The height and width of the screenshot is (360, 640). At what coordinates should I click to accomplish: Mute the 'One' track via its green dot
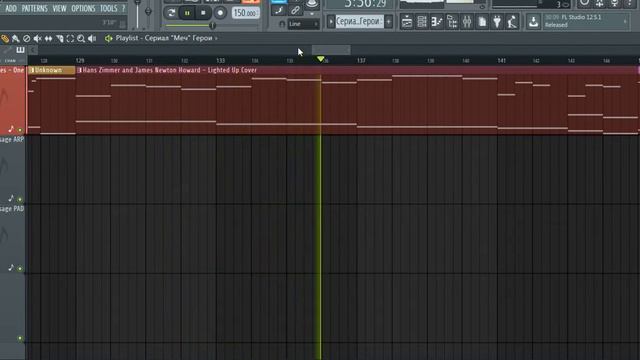pos(20,130)
